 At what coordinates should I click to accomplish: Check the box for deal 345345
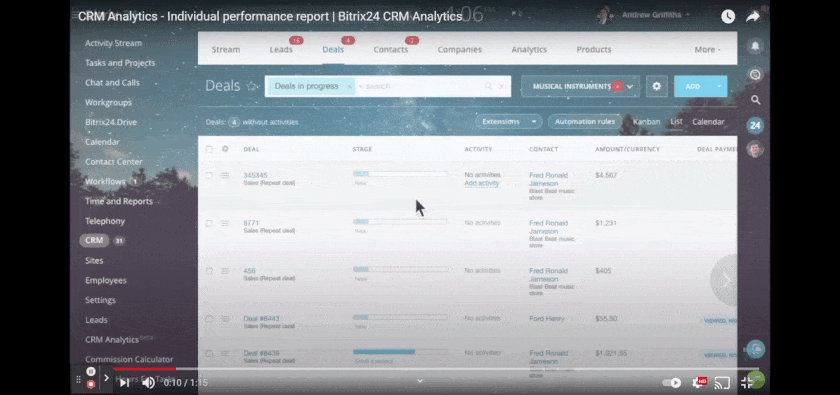point(209,175)
